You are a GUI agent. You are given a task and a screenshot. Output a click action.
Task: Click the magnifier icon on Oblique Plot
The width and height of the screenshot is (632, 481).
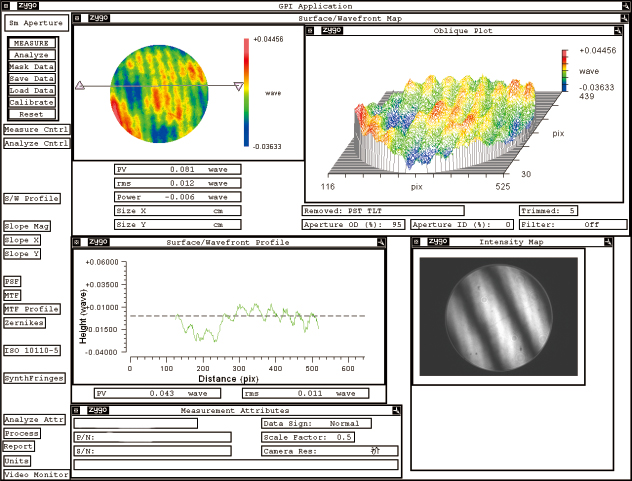[621, 31]
